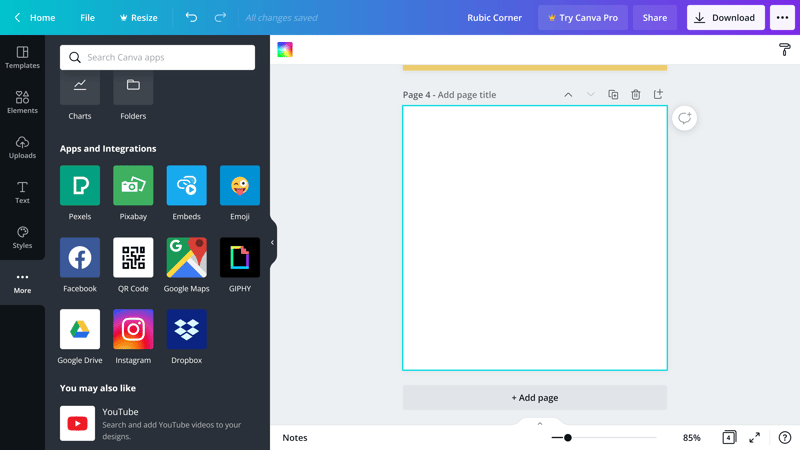This screenshot has width=800, height=450.
Task: Open the File menu
Action: [87, 18]
